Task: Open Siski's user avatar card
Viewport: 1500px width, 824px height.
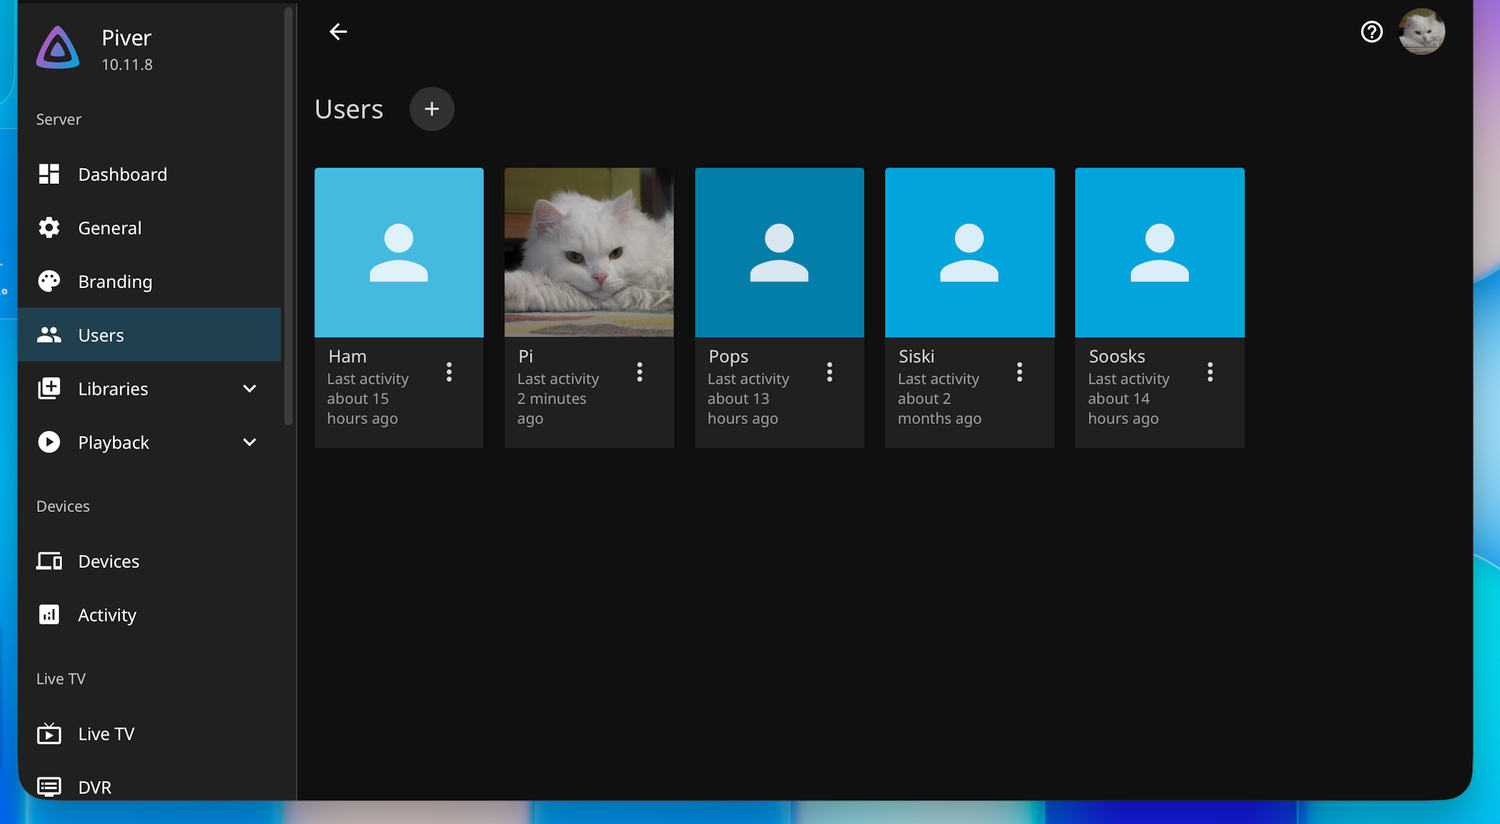Action: 970,252
